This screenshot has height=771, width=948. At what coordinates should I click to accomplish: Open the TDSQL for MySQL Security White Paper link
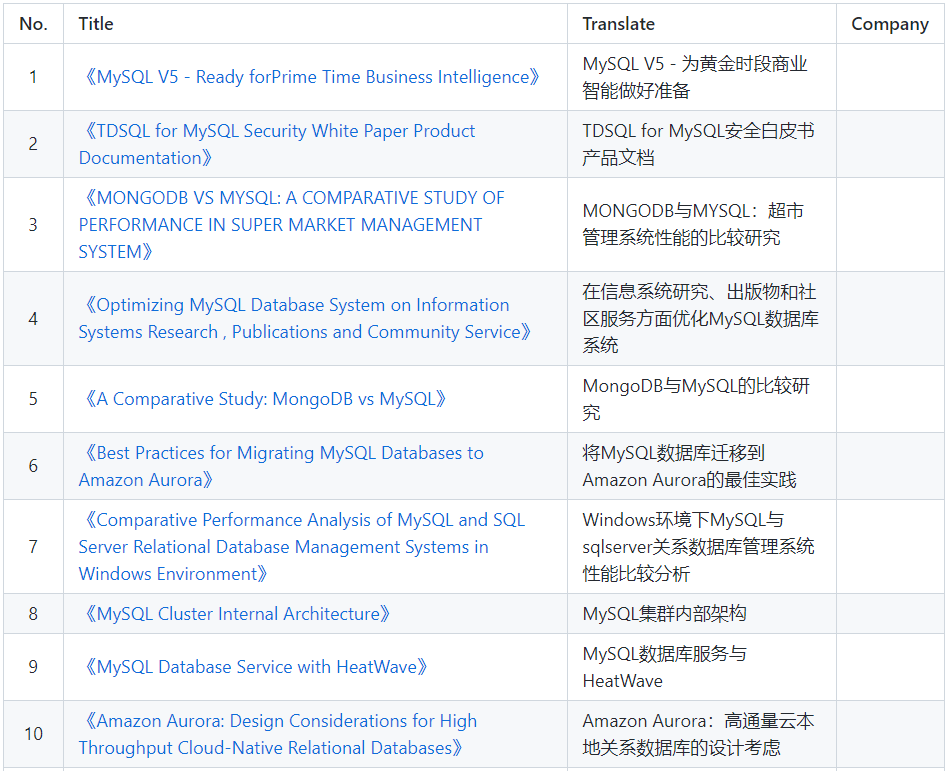tap(277, 145)
